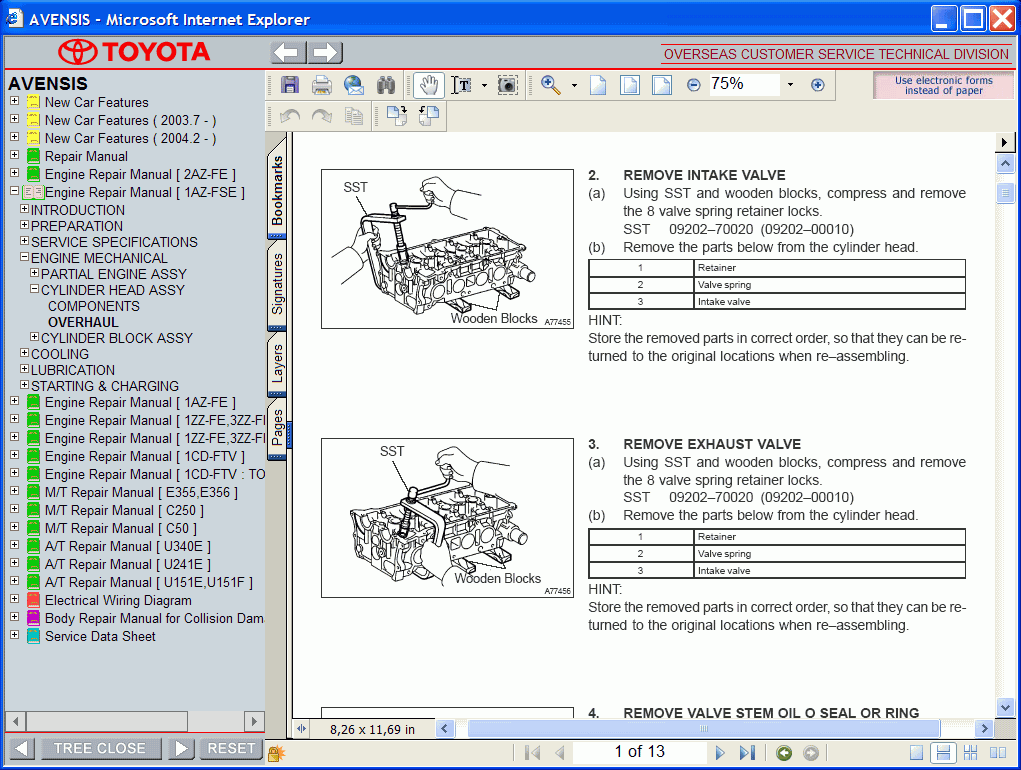1021x770 pixels.
Task: Open the Pages panel tab
Action: coord(277,425)
